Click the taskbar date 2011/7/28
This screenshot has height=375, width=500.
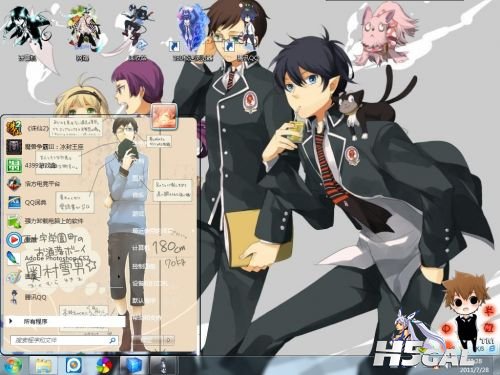click(473, 370)
